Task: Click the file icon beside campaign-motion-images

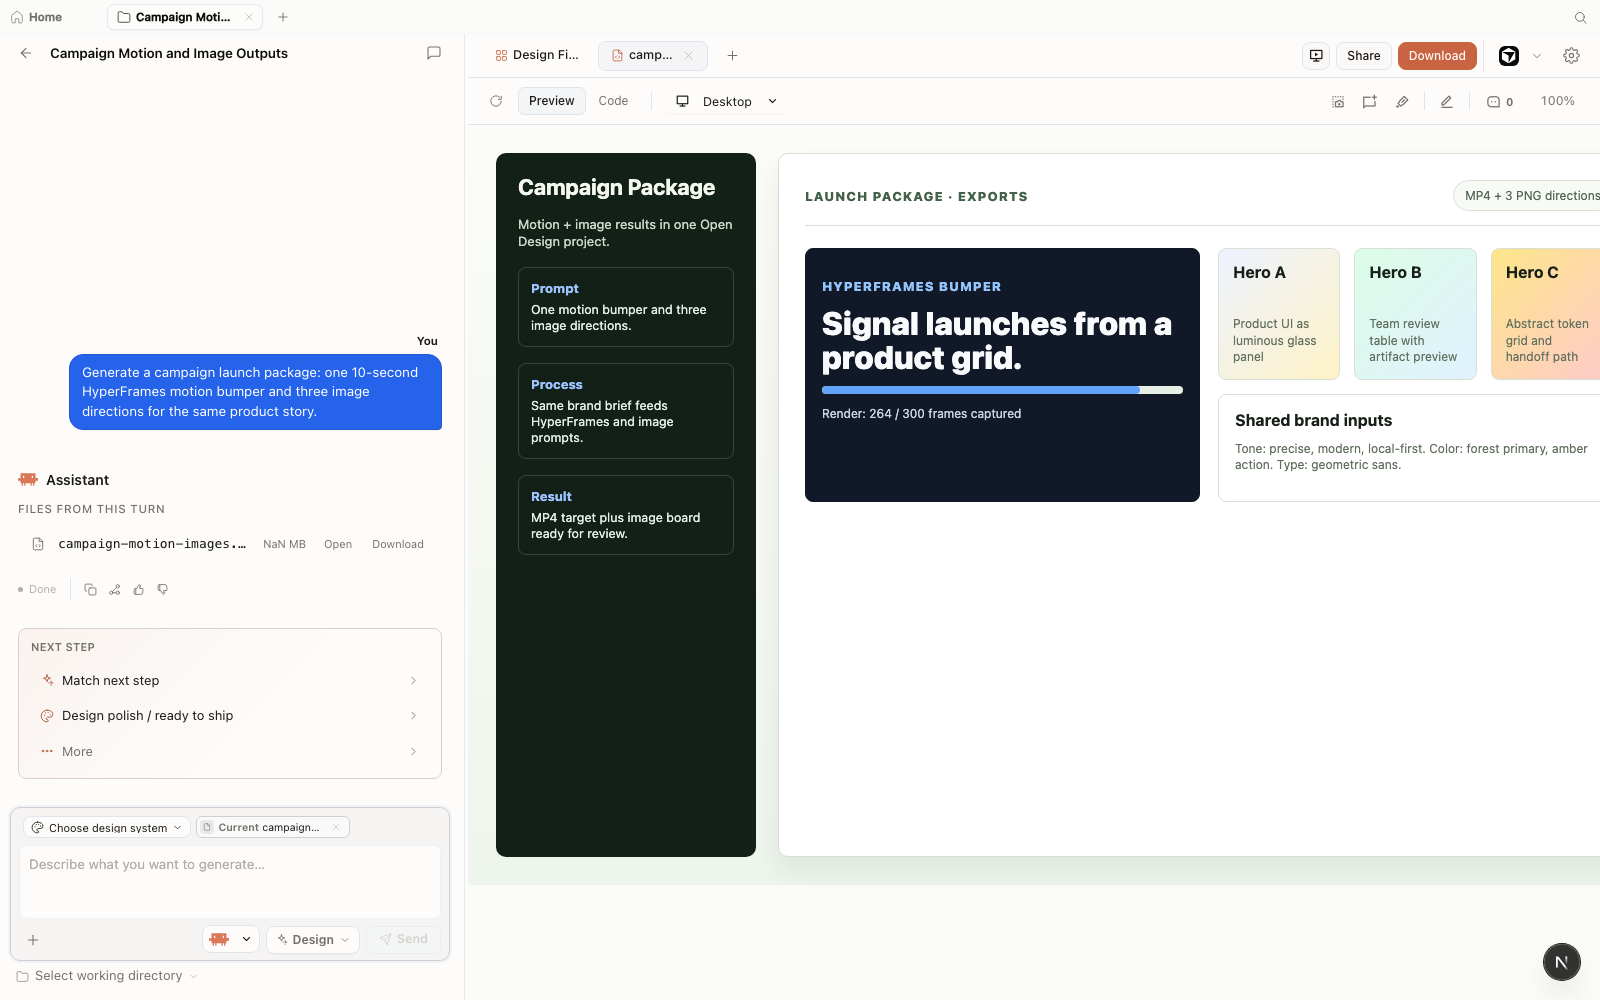Action: tap(38, 544)
